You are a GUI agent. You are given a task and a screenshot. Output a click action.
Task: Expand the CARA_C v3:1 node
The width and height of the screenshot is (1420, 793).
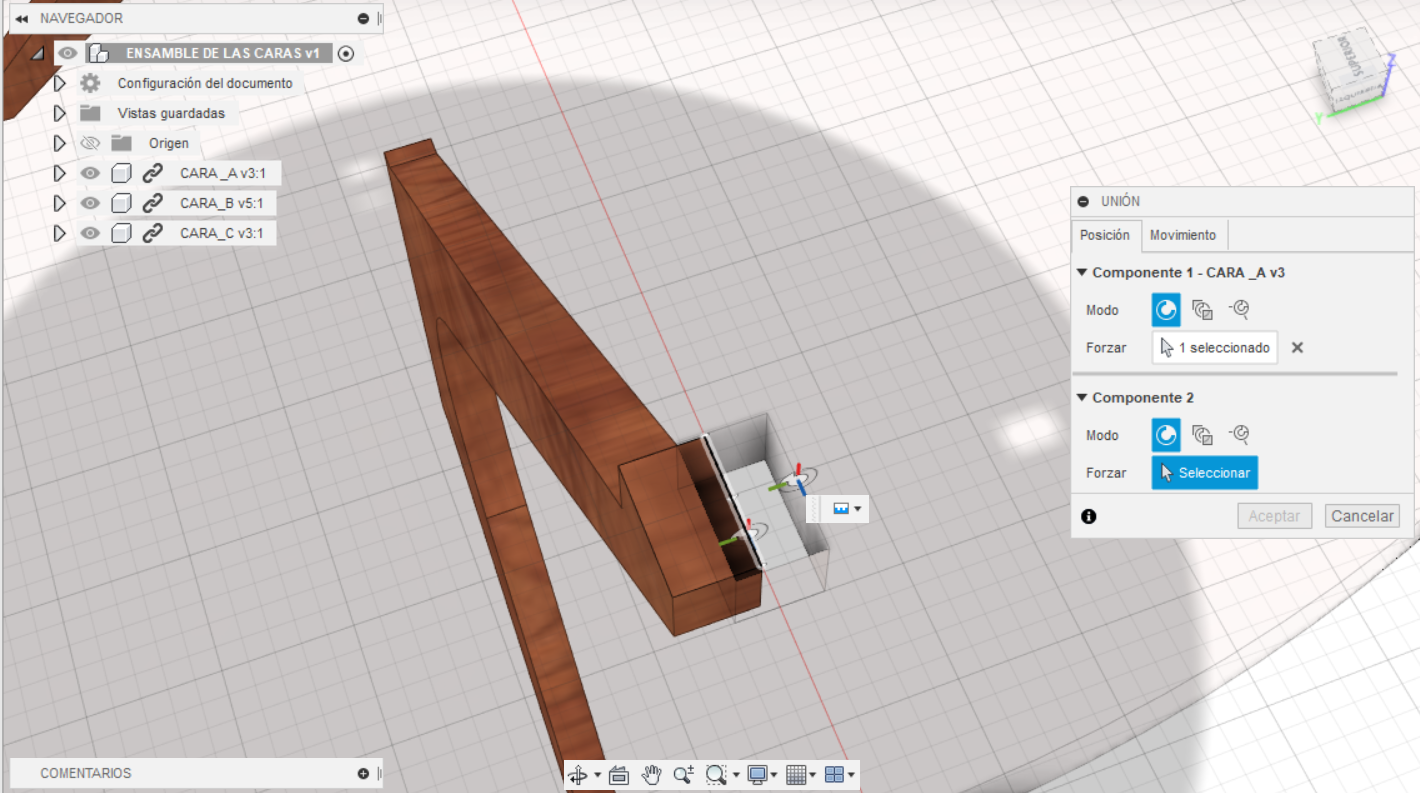pos(59,233)
